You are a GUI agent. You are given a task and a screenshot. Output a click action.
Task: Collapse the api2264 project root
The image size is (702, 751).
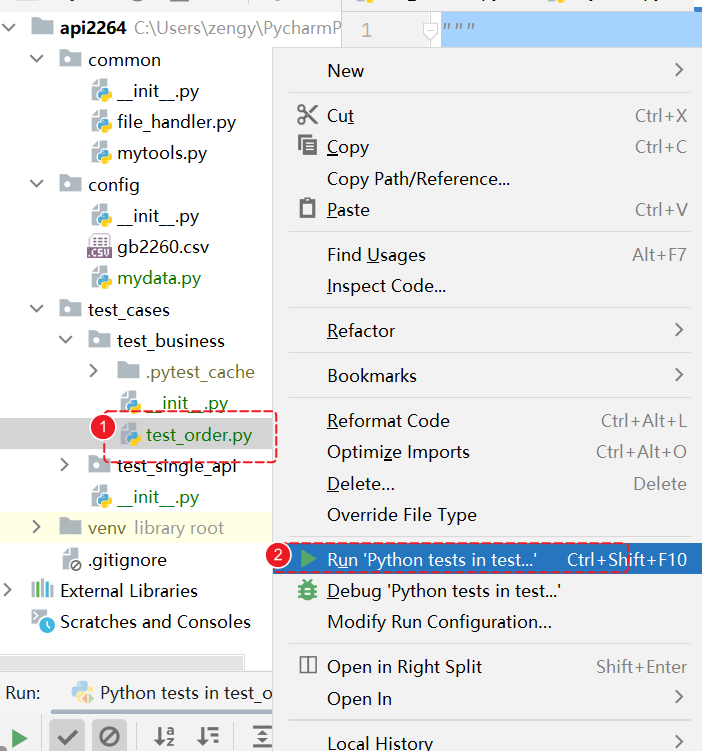(x=9, y=27)
